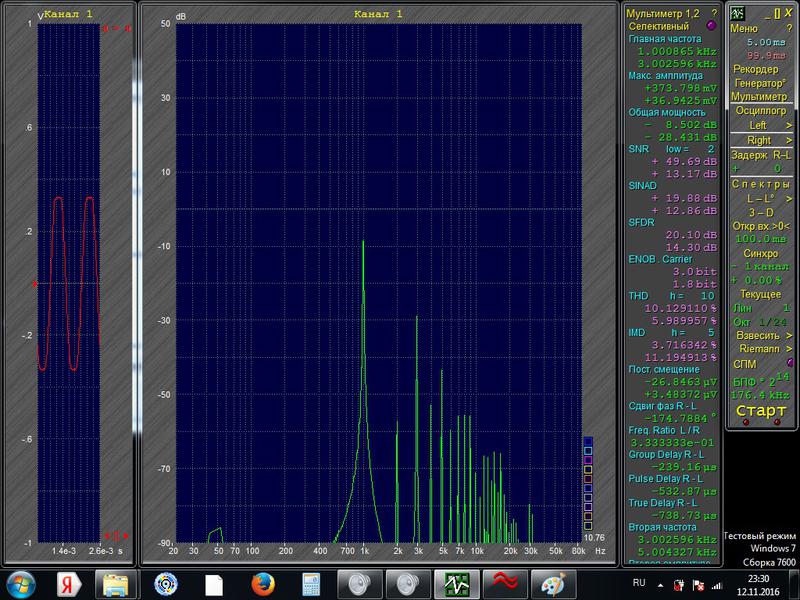Click the left red indicator under Старт
This screenshot has width=800, height=600.
coord(745,422)
